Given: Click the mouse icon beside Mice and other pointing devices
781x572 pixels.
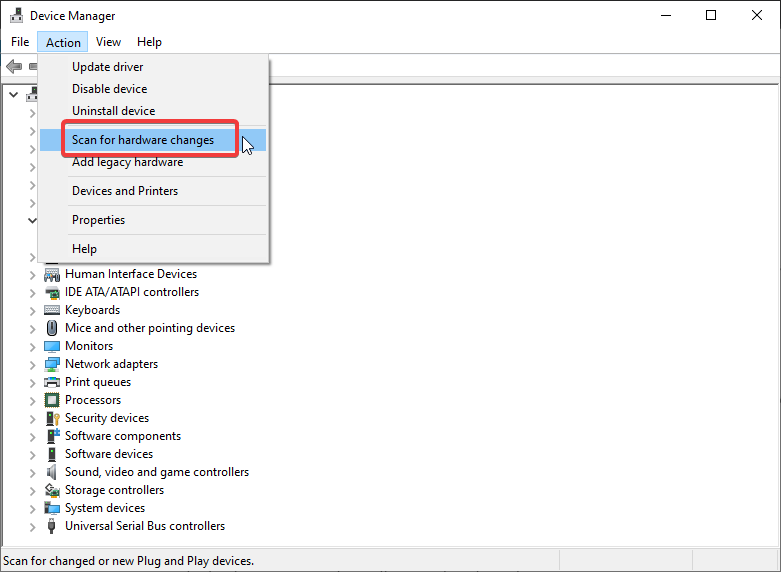Looking at the screenshot, I should pyautogui.click(x=52, y=328).
